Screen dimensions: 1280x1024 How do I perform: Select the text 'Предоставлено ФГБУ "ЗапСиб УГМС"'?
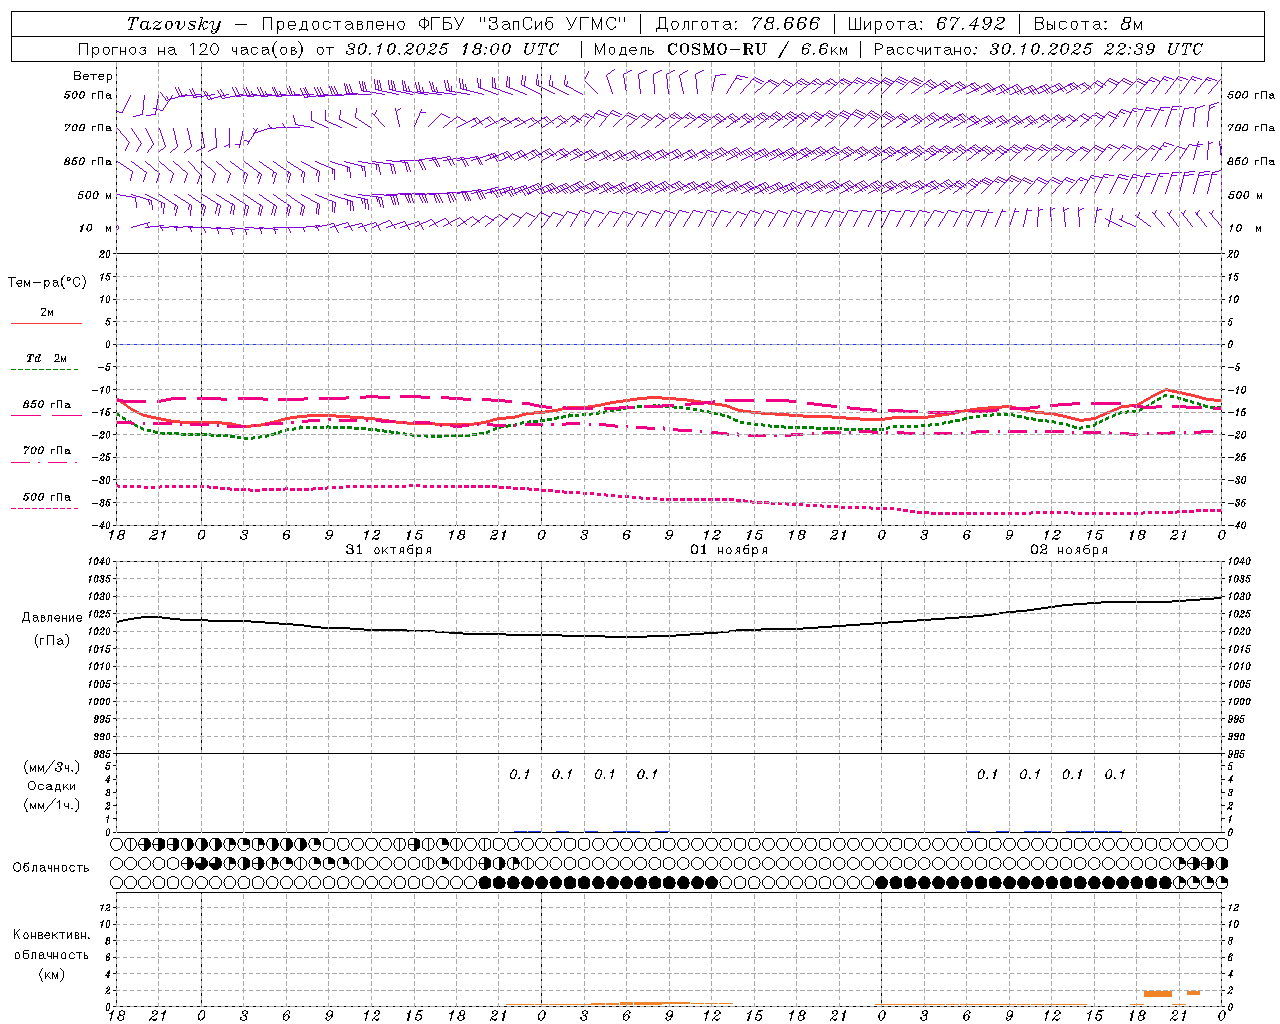point(444,24)
